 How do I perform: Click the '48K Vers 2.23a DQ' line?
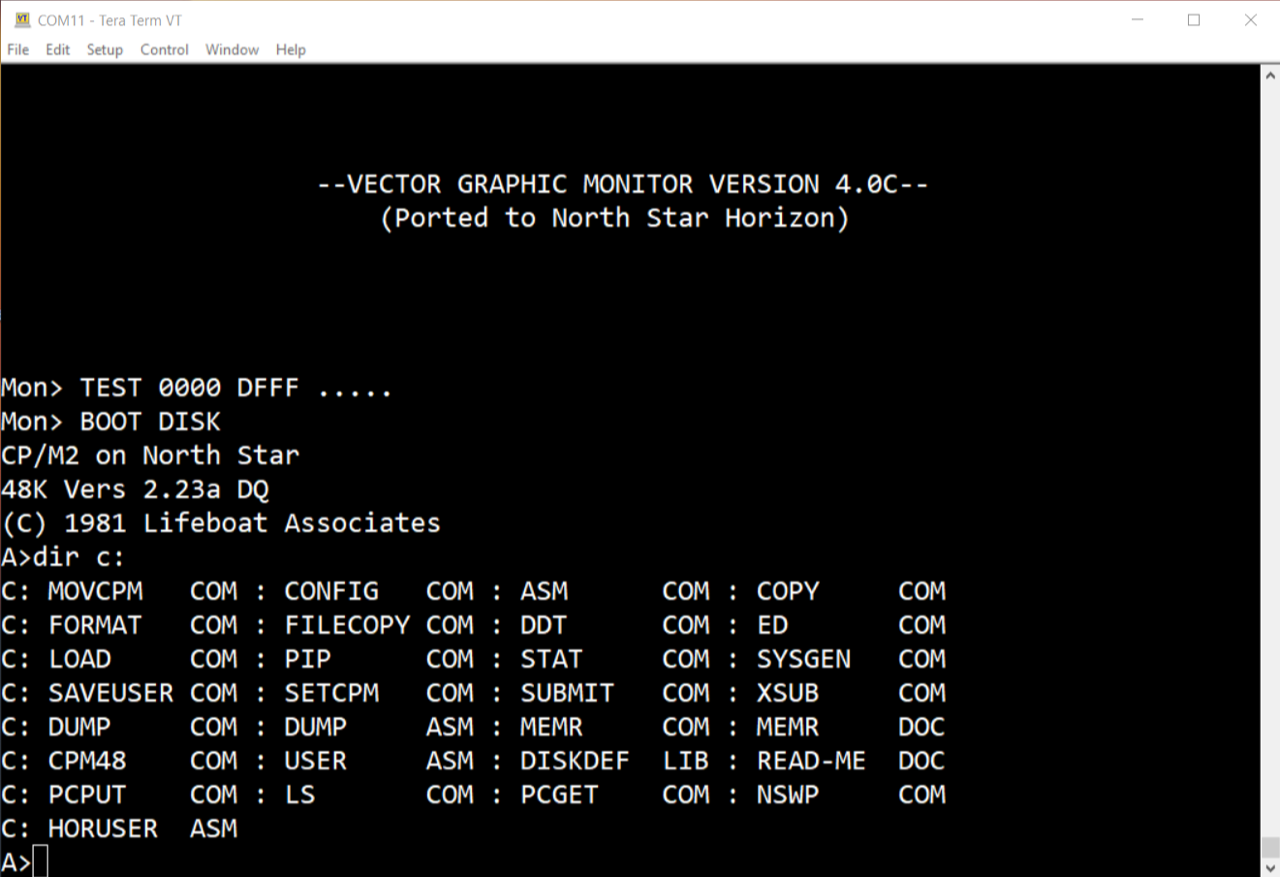pos(135,490)
